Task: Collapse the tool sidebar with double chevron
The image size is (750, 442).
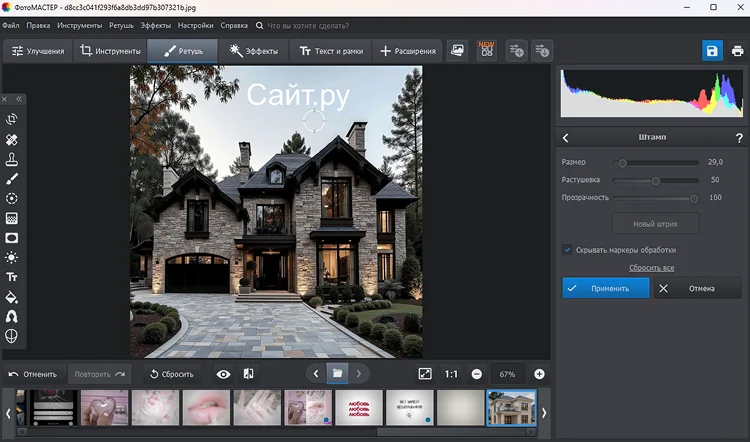Action: [19, 99]
